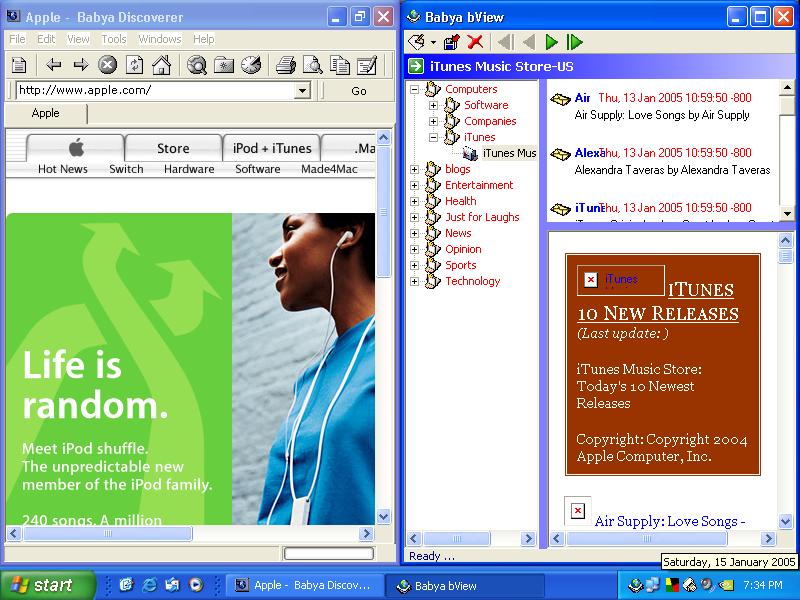The width and height of the screenshot is (800, 600).
Task: Expand the Software folder under Computers
Action: coord(433,106)
